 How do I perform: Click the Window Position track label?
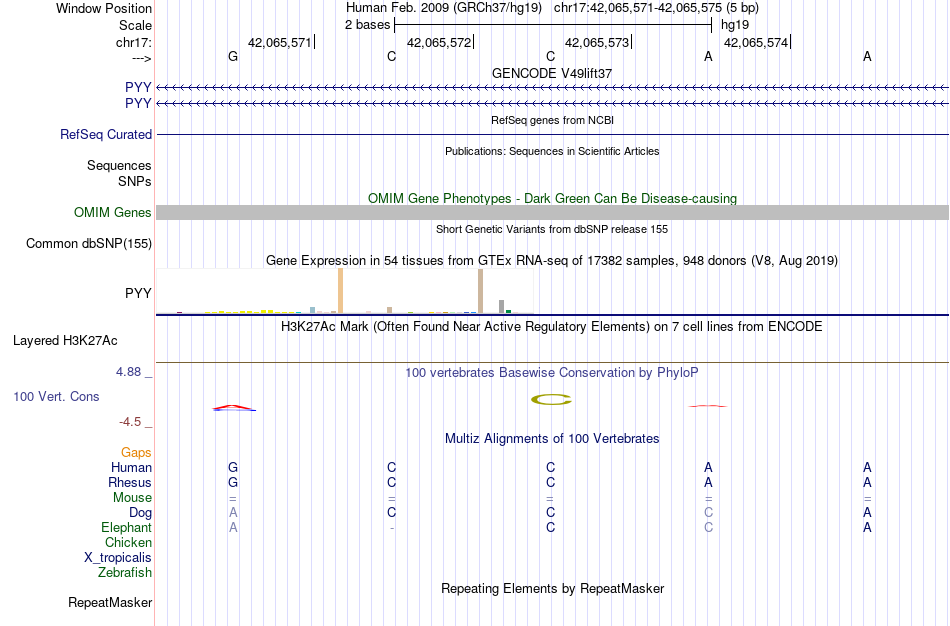(x=104, y=8)
